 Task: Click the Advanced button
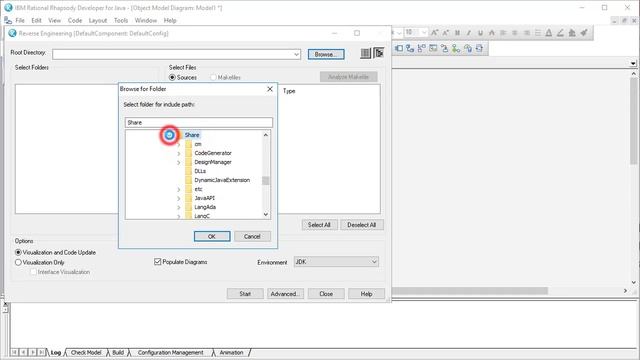pyautogui.click(x=285, y=294)
